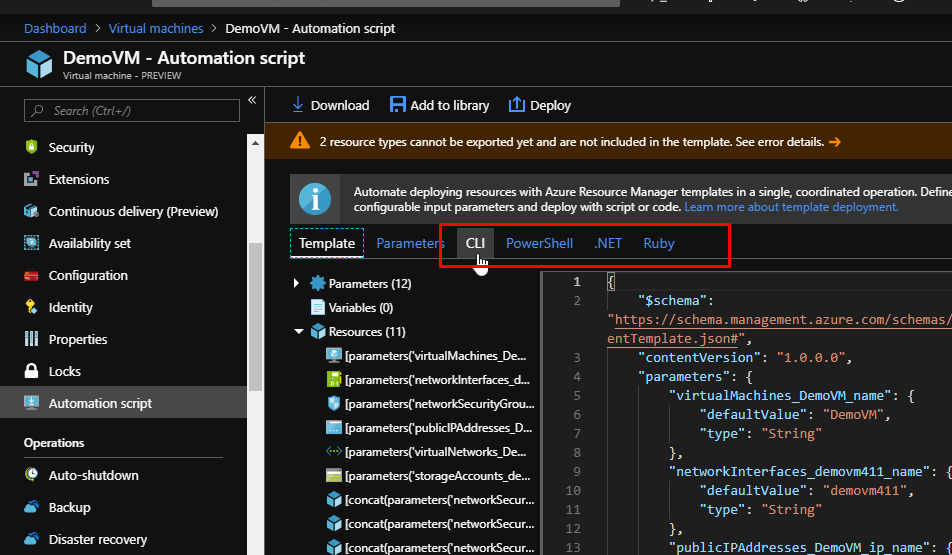Viewport: 952px width, 555px height.
Task: Select the publicIPAddresses_D... resource row
Action: coord(430,427)
